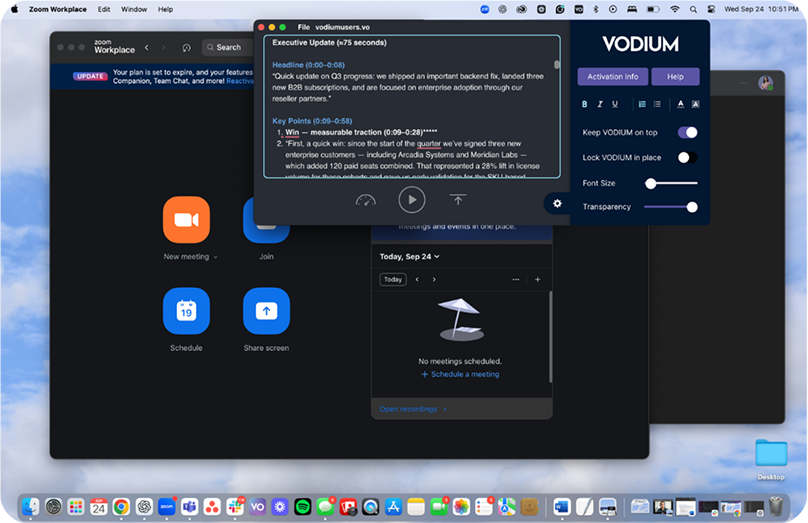Open Trash from the Dock
This screenshot has height=523, width=808.
pos(776,507)
